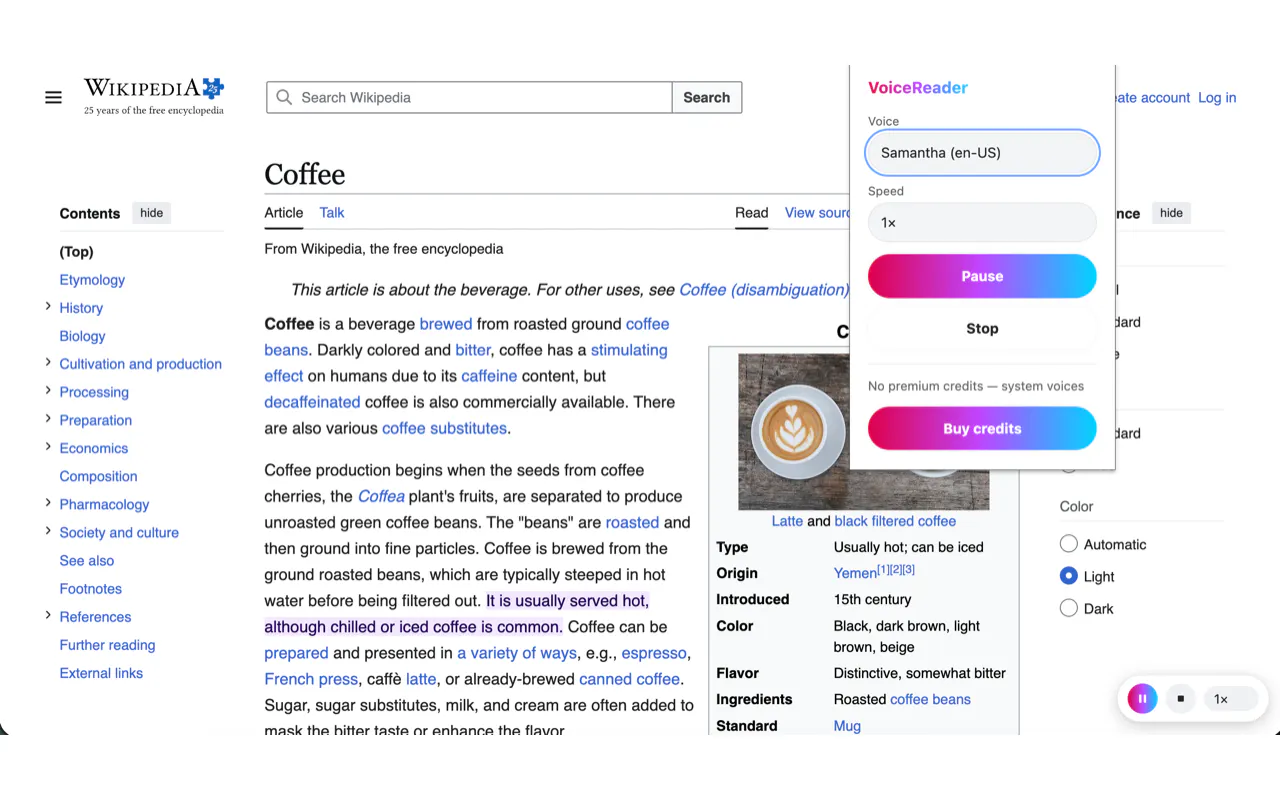Go to Etymology in Contents

(92, 280)
